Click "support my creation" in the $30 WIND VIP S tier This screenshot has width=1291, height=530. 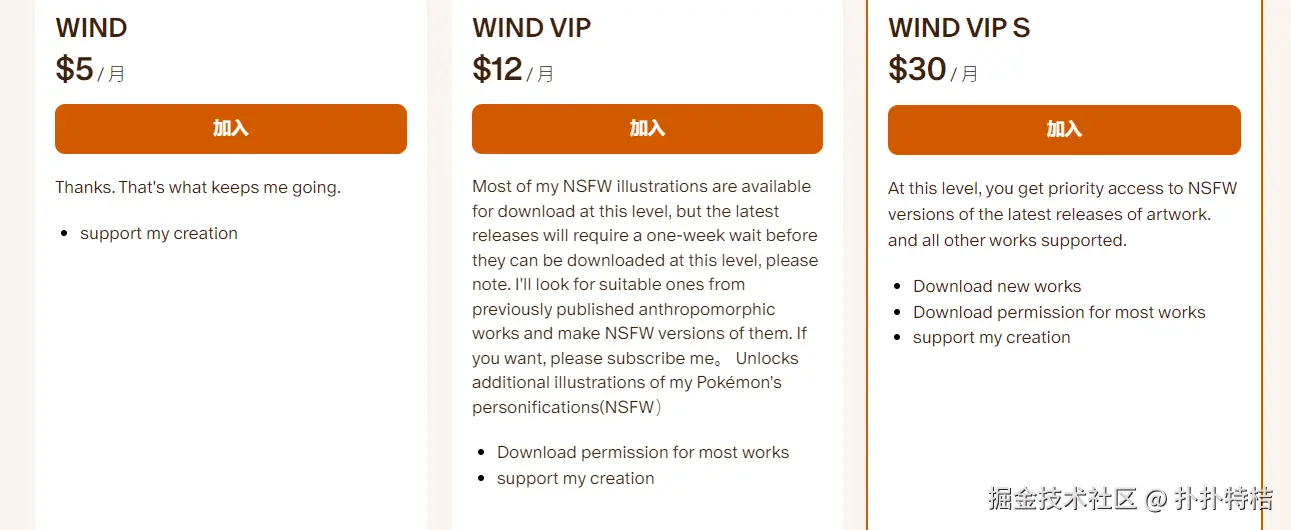[991, 337]
